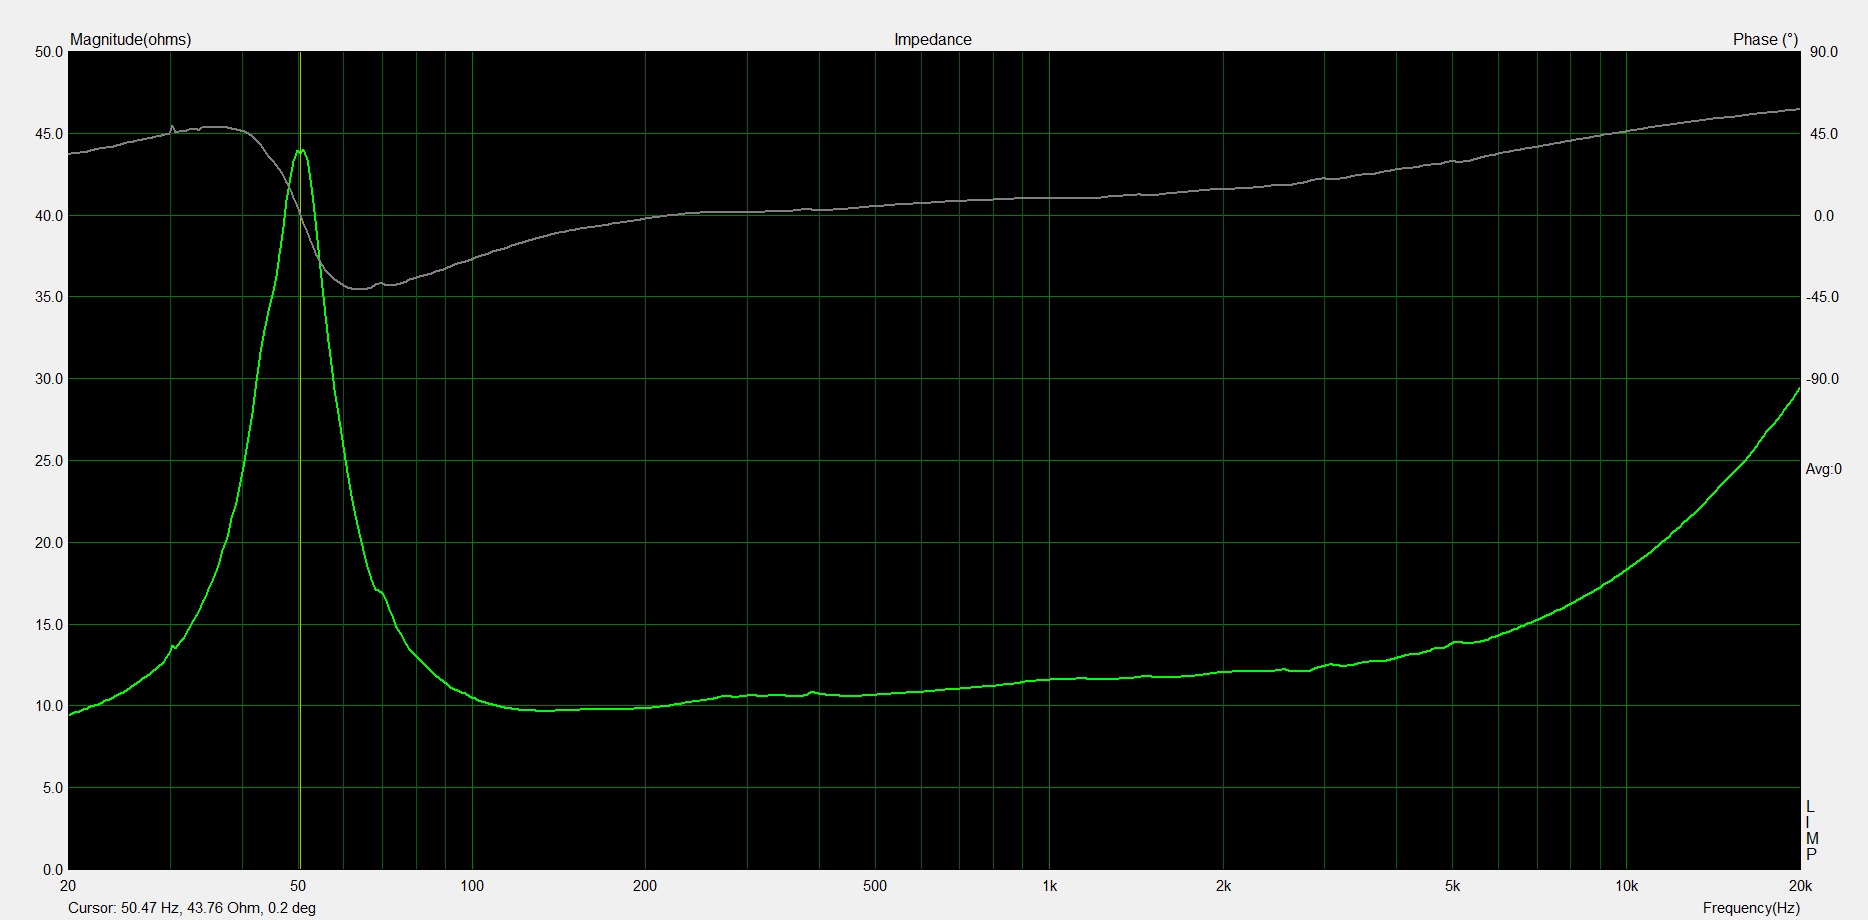Click the vertical 'LIMP' label
The image size is (1868, 920).
pyautogui.click(x=1812, y=831)
